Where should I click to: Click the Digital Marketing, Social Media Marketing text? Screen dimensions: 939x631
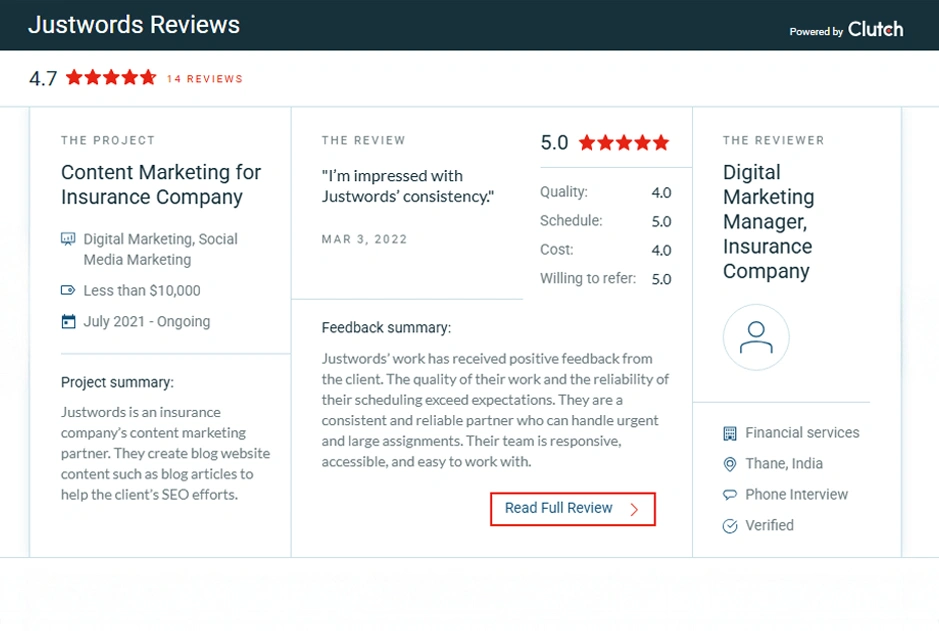coord(160,249)
